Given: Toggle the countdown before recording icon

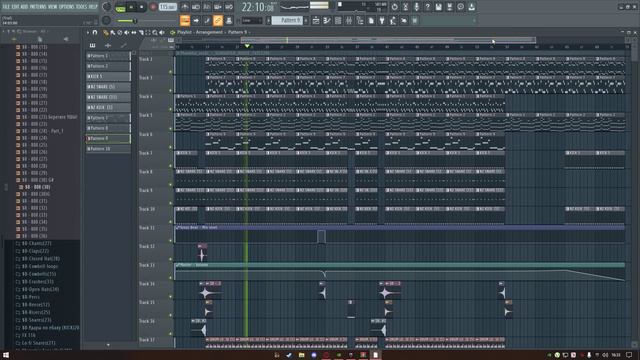Looking at the screenshot, I should click(x=207, y=7).
